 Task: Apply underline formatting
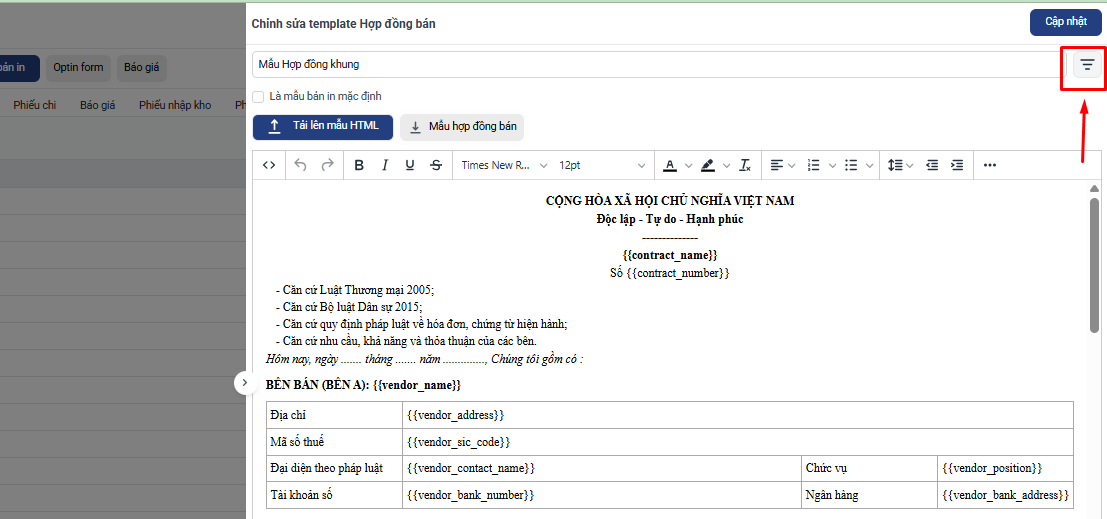tap(410, 165)
